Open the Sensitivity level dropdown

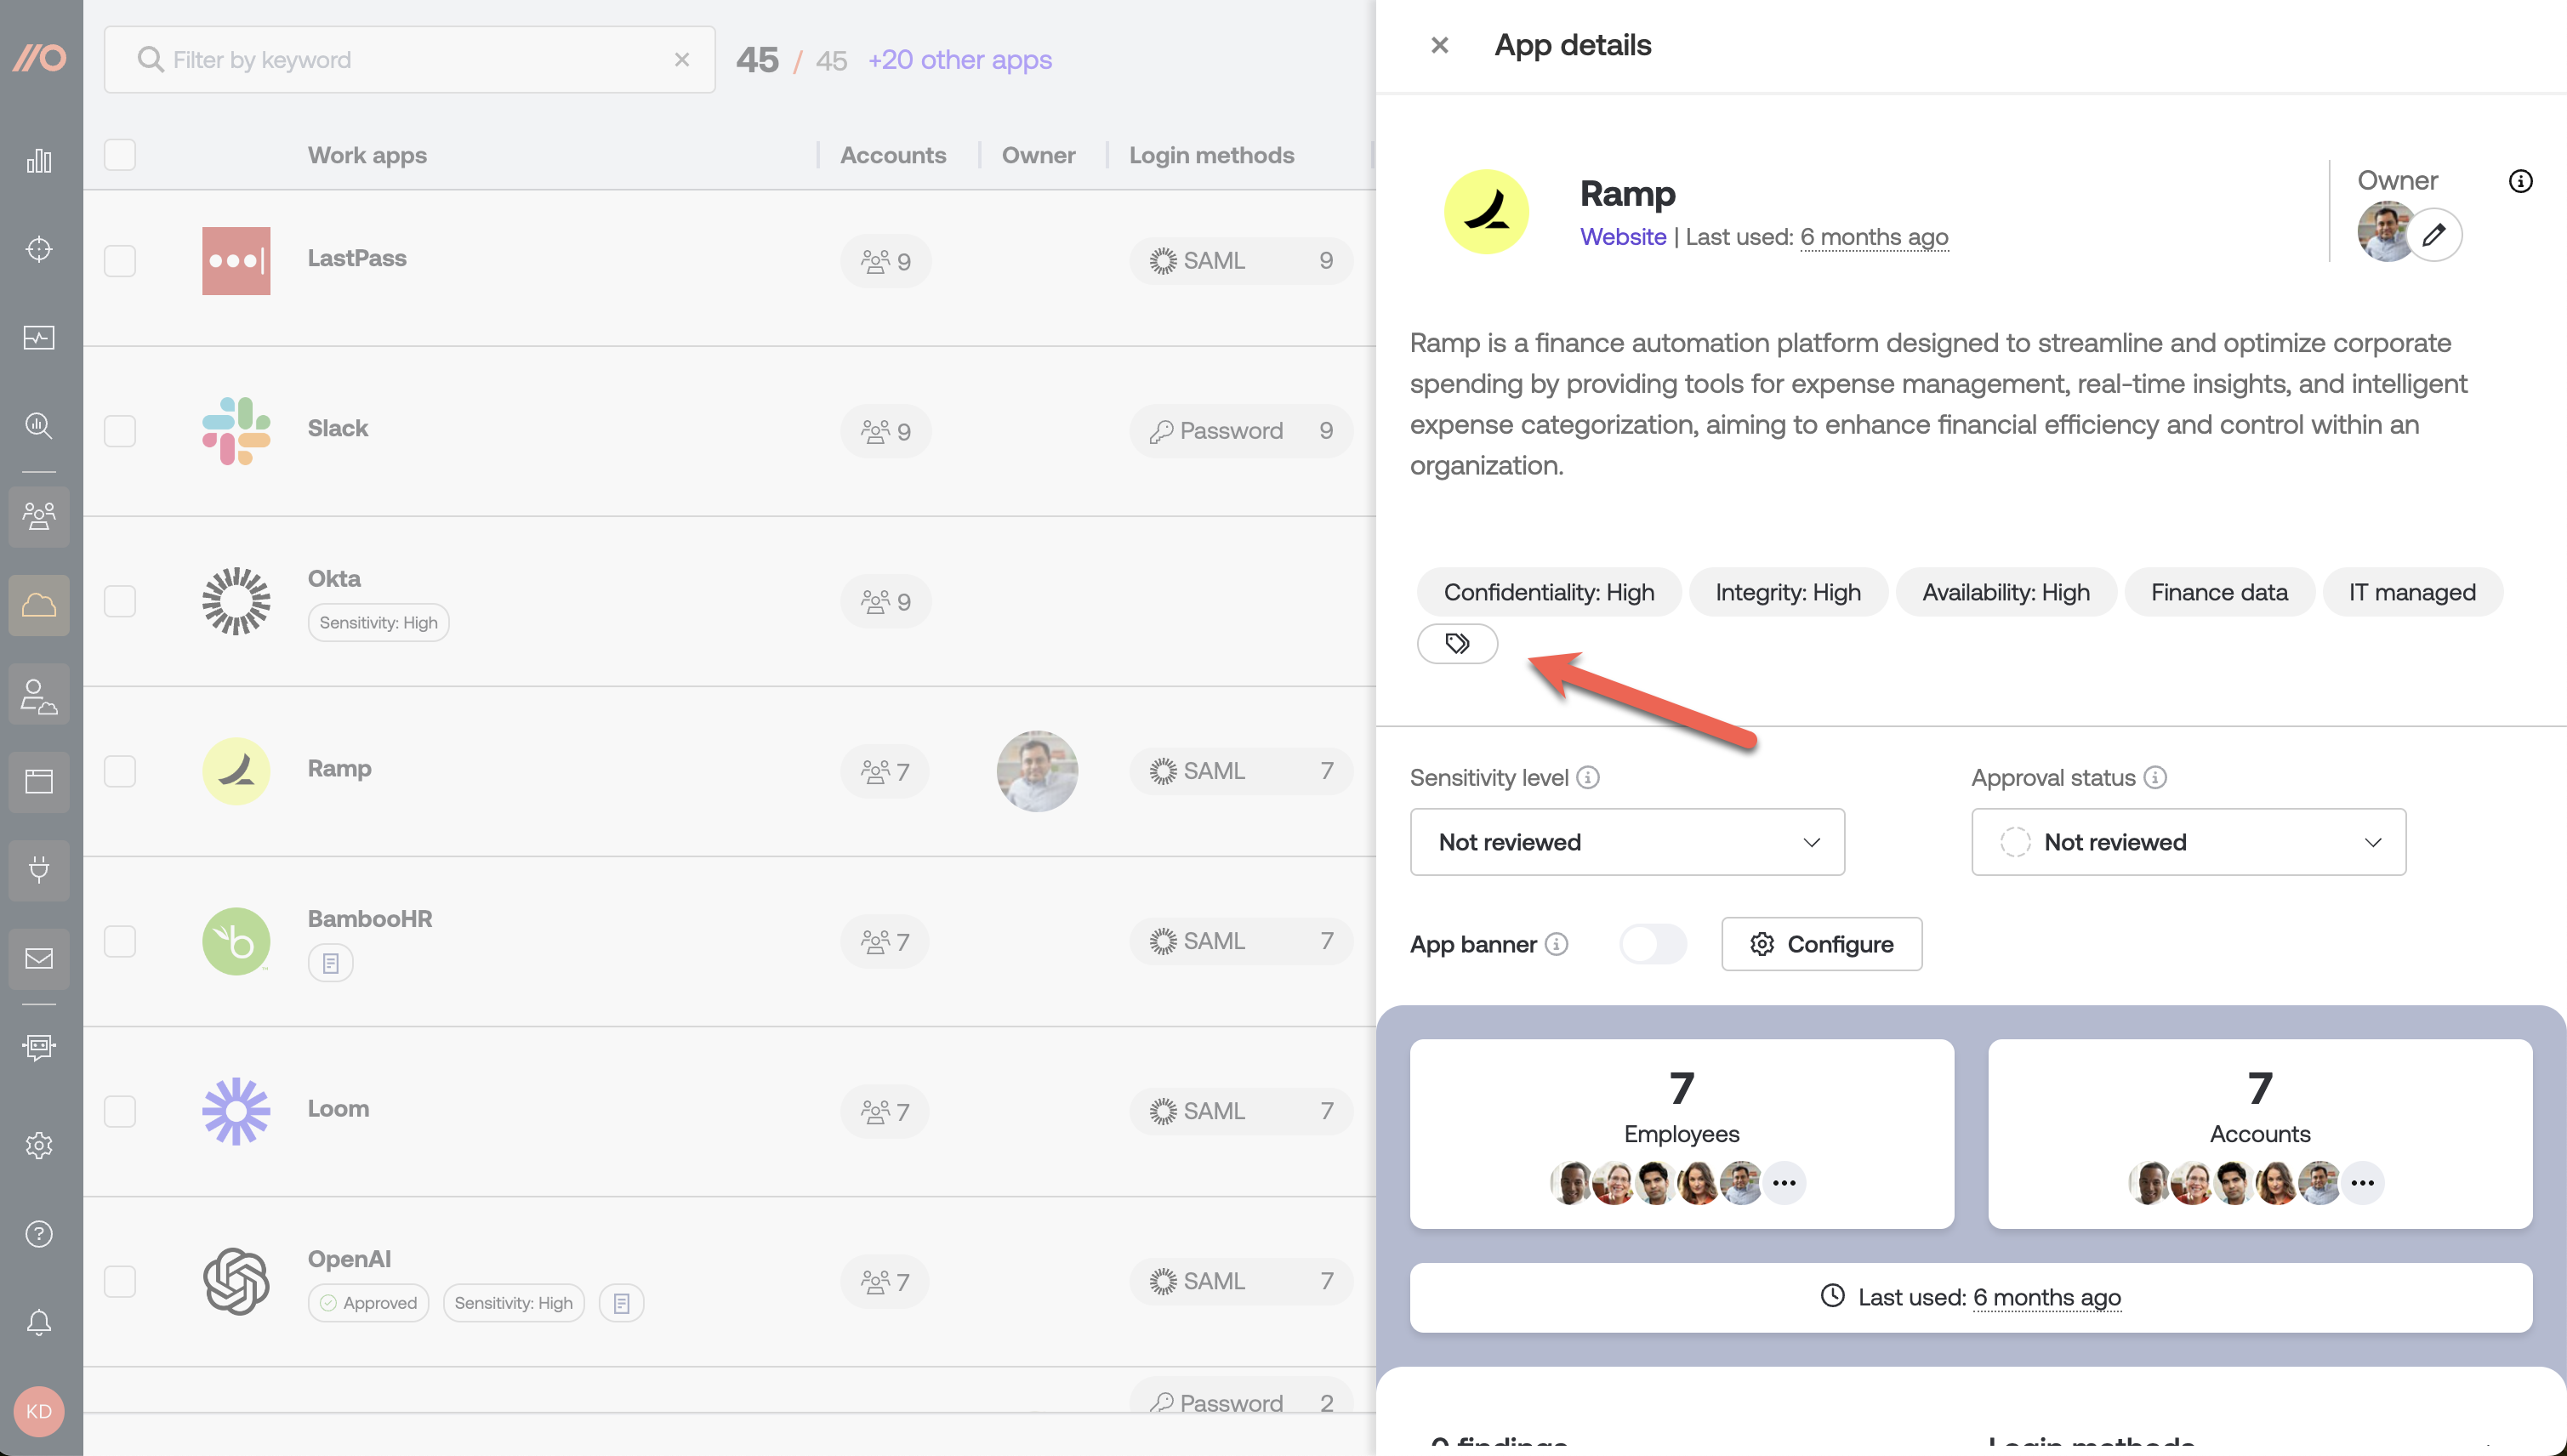click(x=1627, y=842)
